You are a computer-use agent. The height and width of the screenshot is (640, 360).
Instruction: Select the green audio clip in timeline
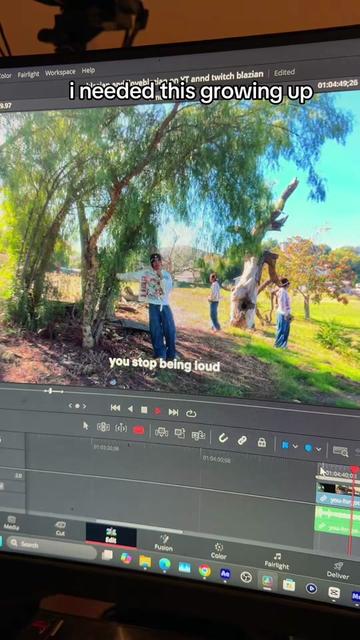pos(337,520)
